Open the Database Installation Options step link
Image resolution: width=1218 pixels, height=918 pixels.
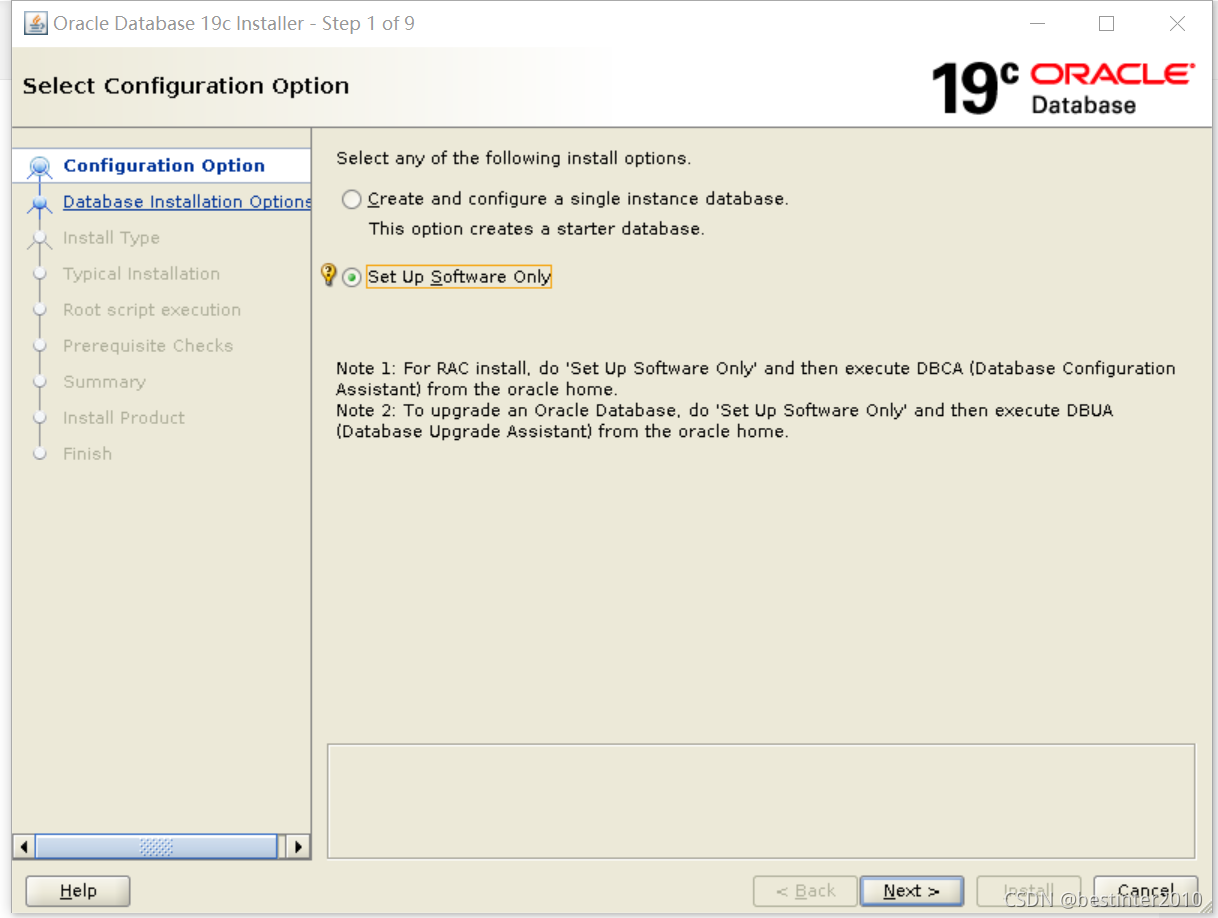187,202
